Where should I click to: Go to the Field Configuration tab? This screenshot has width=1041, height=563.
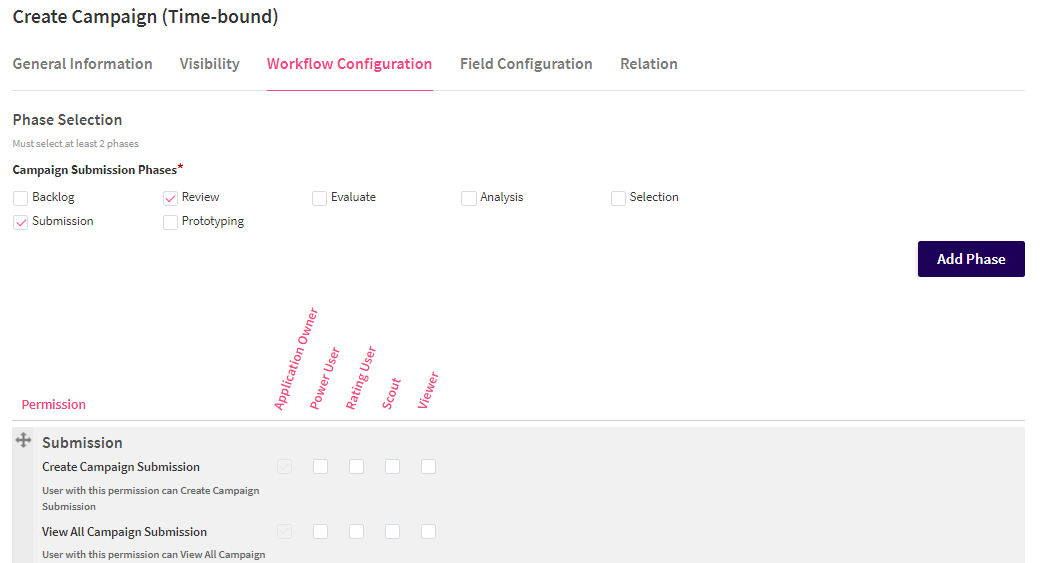(x=526, y=64)
